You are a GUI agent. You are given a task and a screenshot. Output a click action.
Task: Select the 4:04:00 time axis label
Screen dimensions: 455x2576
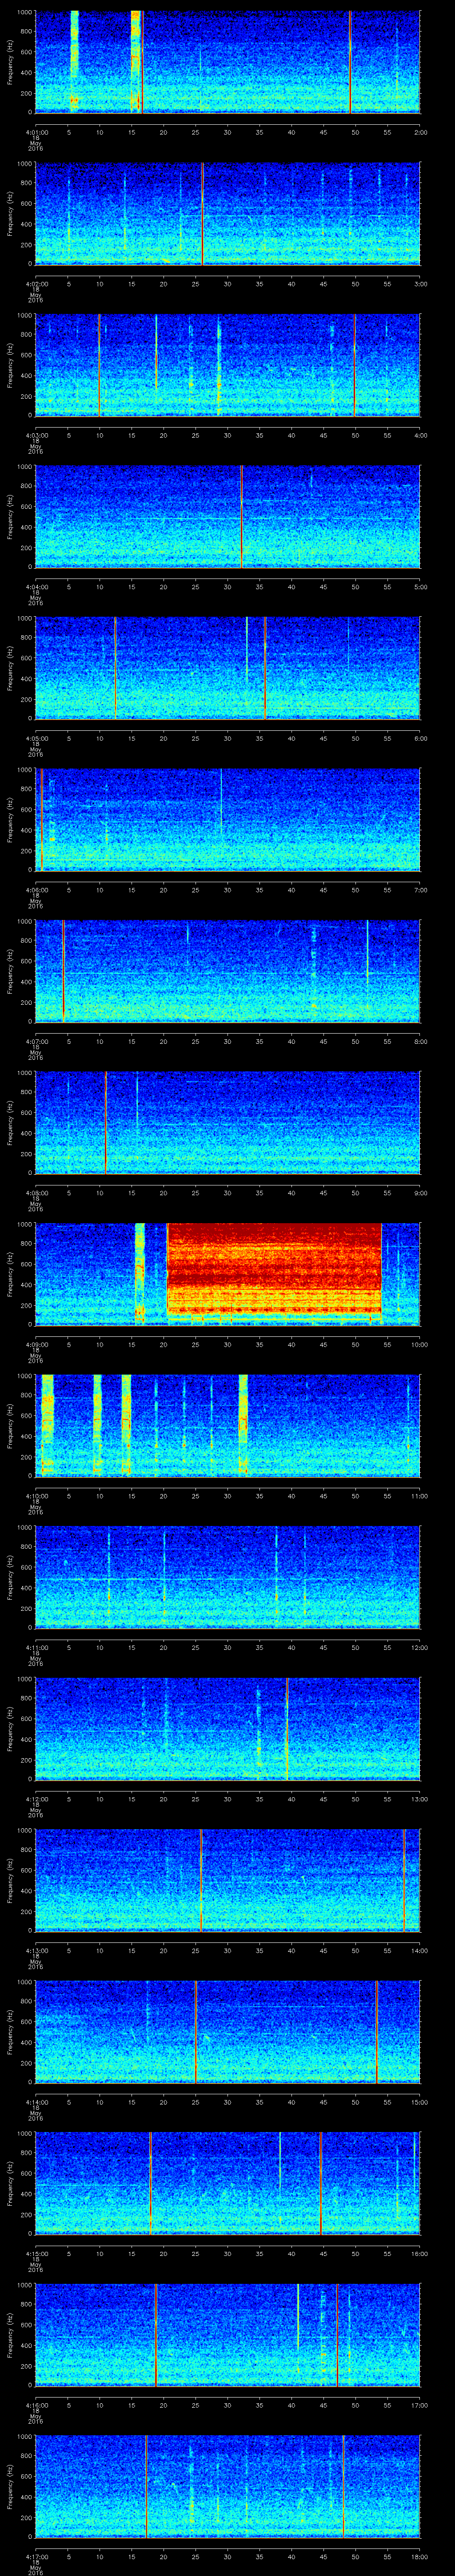[x=36, y=586]
